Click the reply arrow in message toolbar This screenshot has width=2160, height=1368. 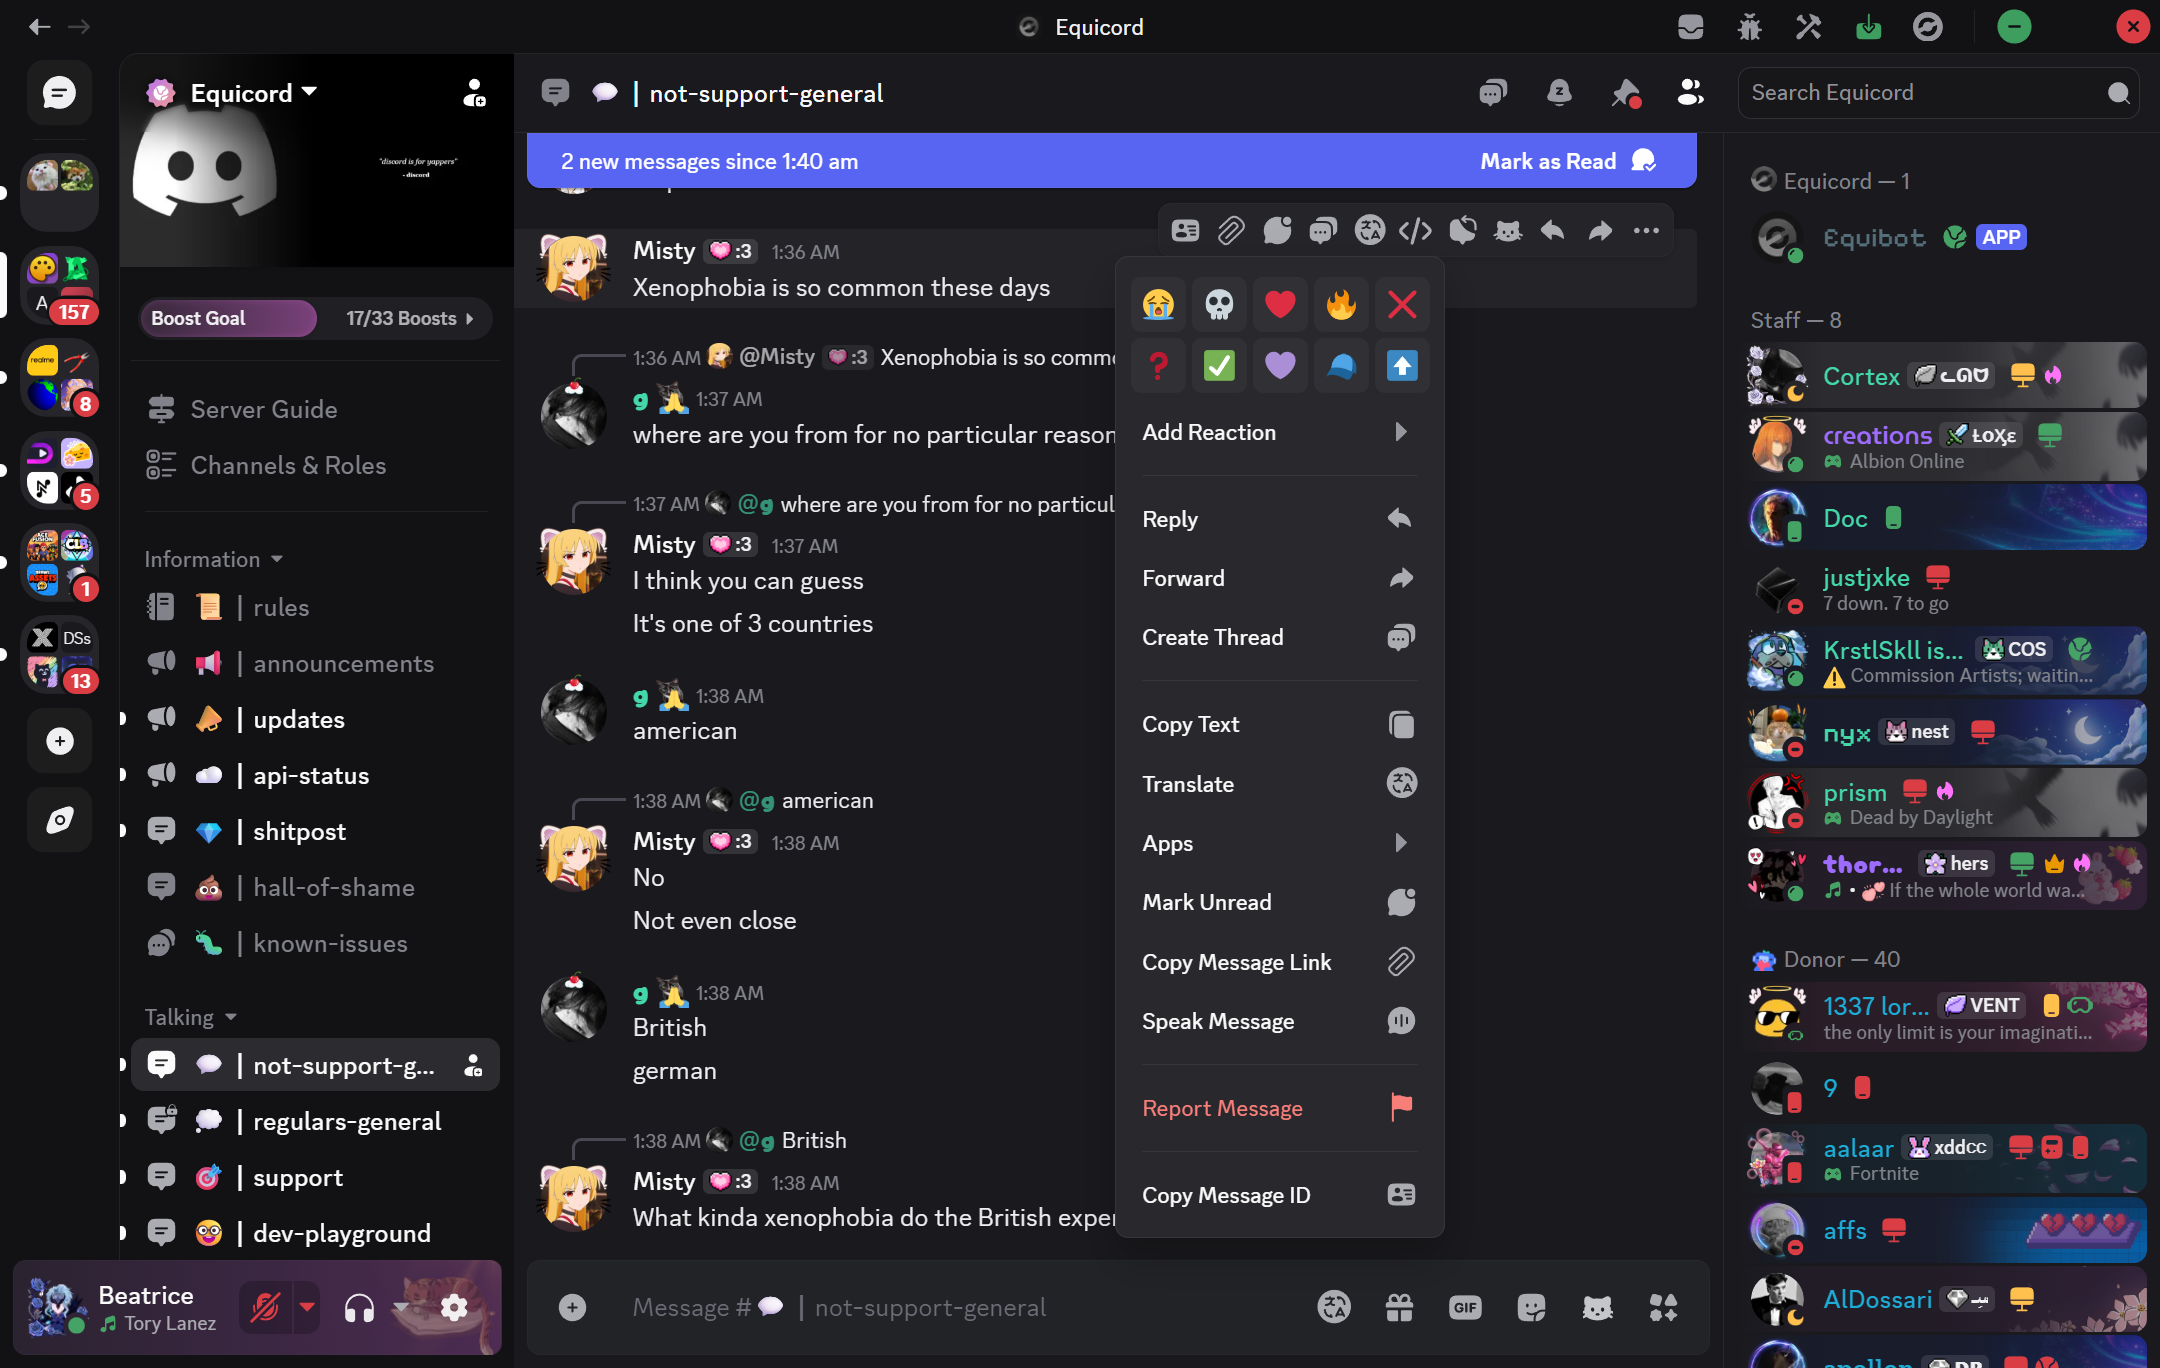pos(1553,231)
